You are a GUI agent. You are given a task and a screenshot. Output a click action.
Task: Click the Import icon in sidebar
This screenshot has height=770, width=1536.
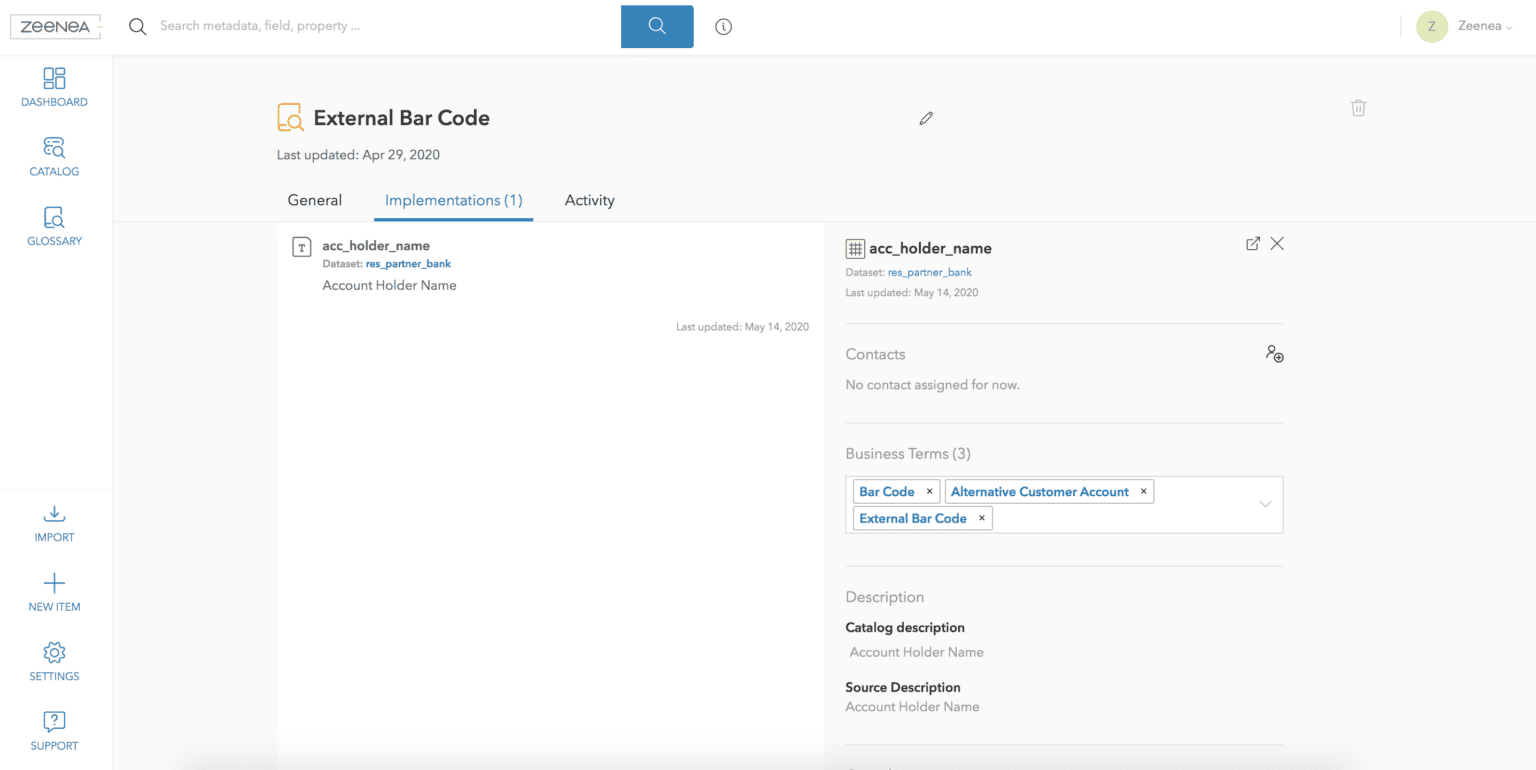click(x=54, y=514)
